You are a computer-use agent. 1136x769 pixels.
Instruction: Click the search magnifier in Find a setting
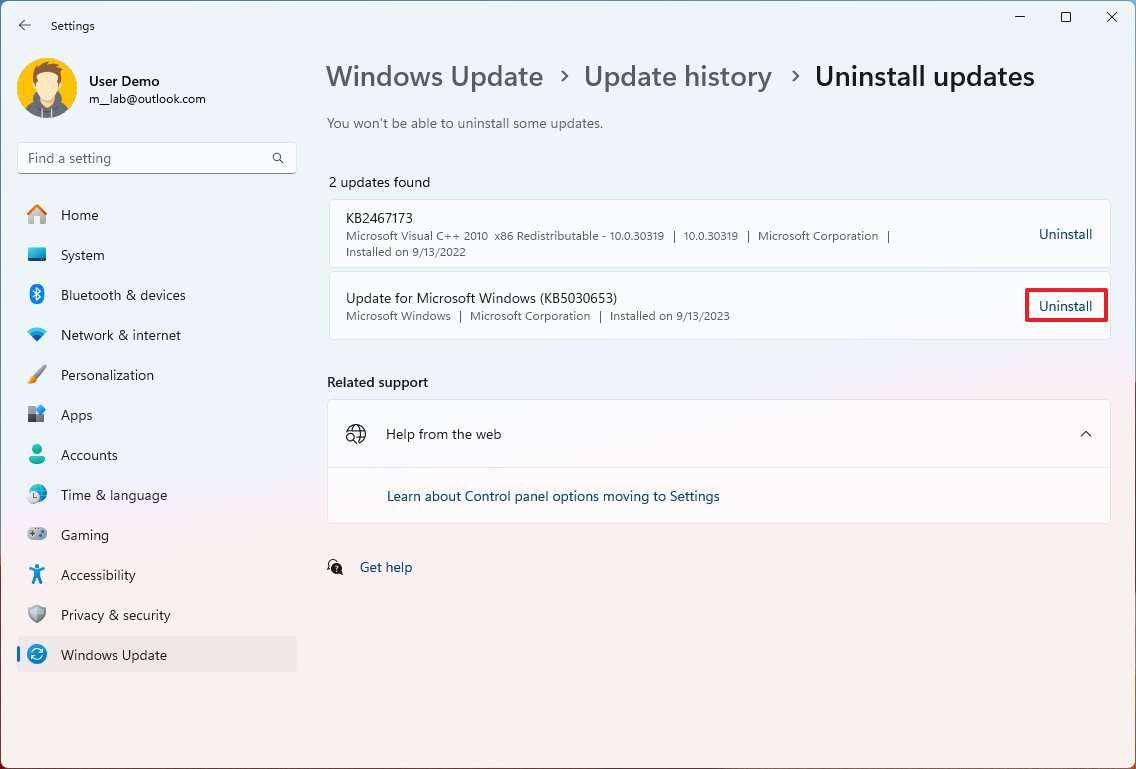tap(277, 158)
